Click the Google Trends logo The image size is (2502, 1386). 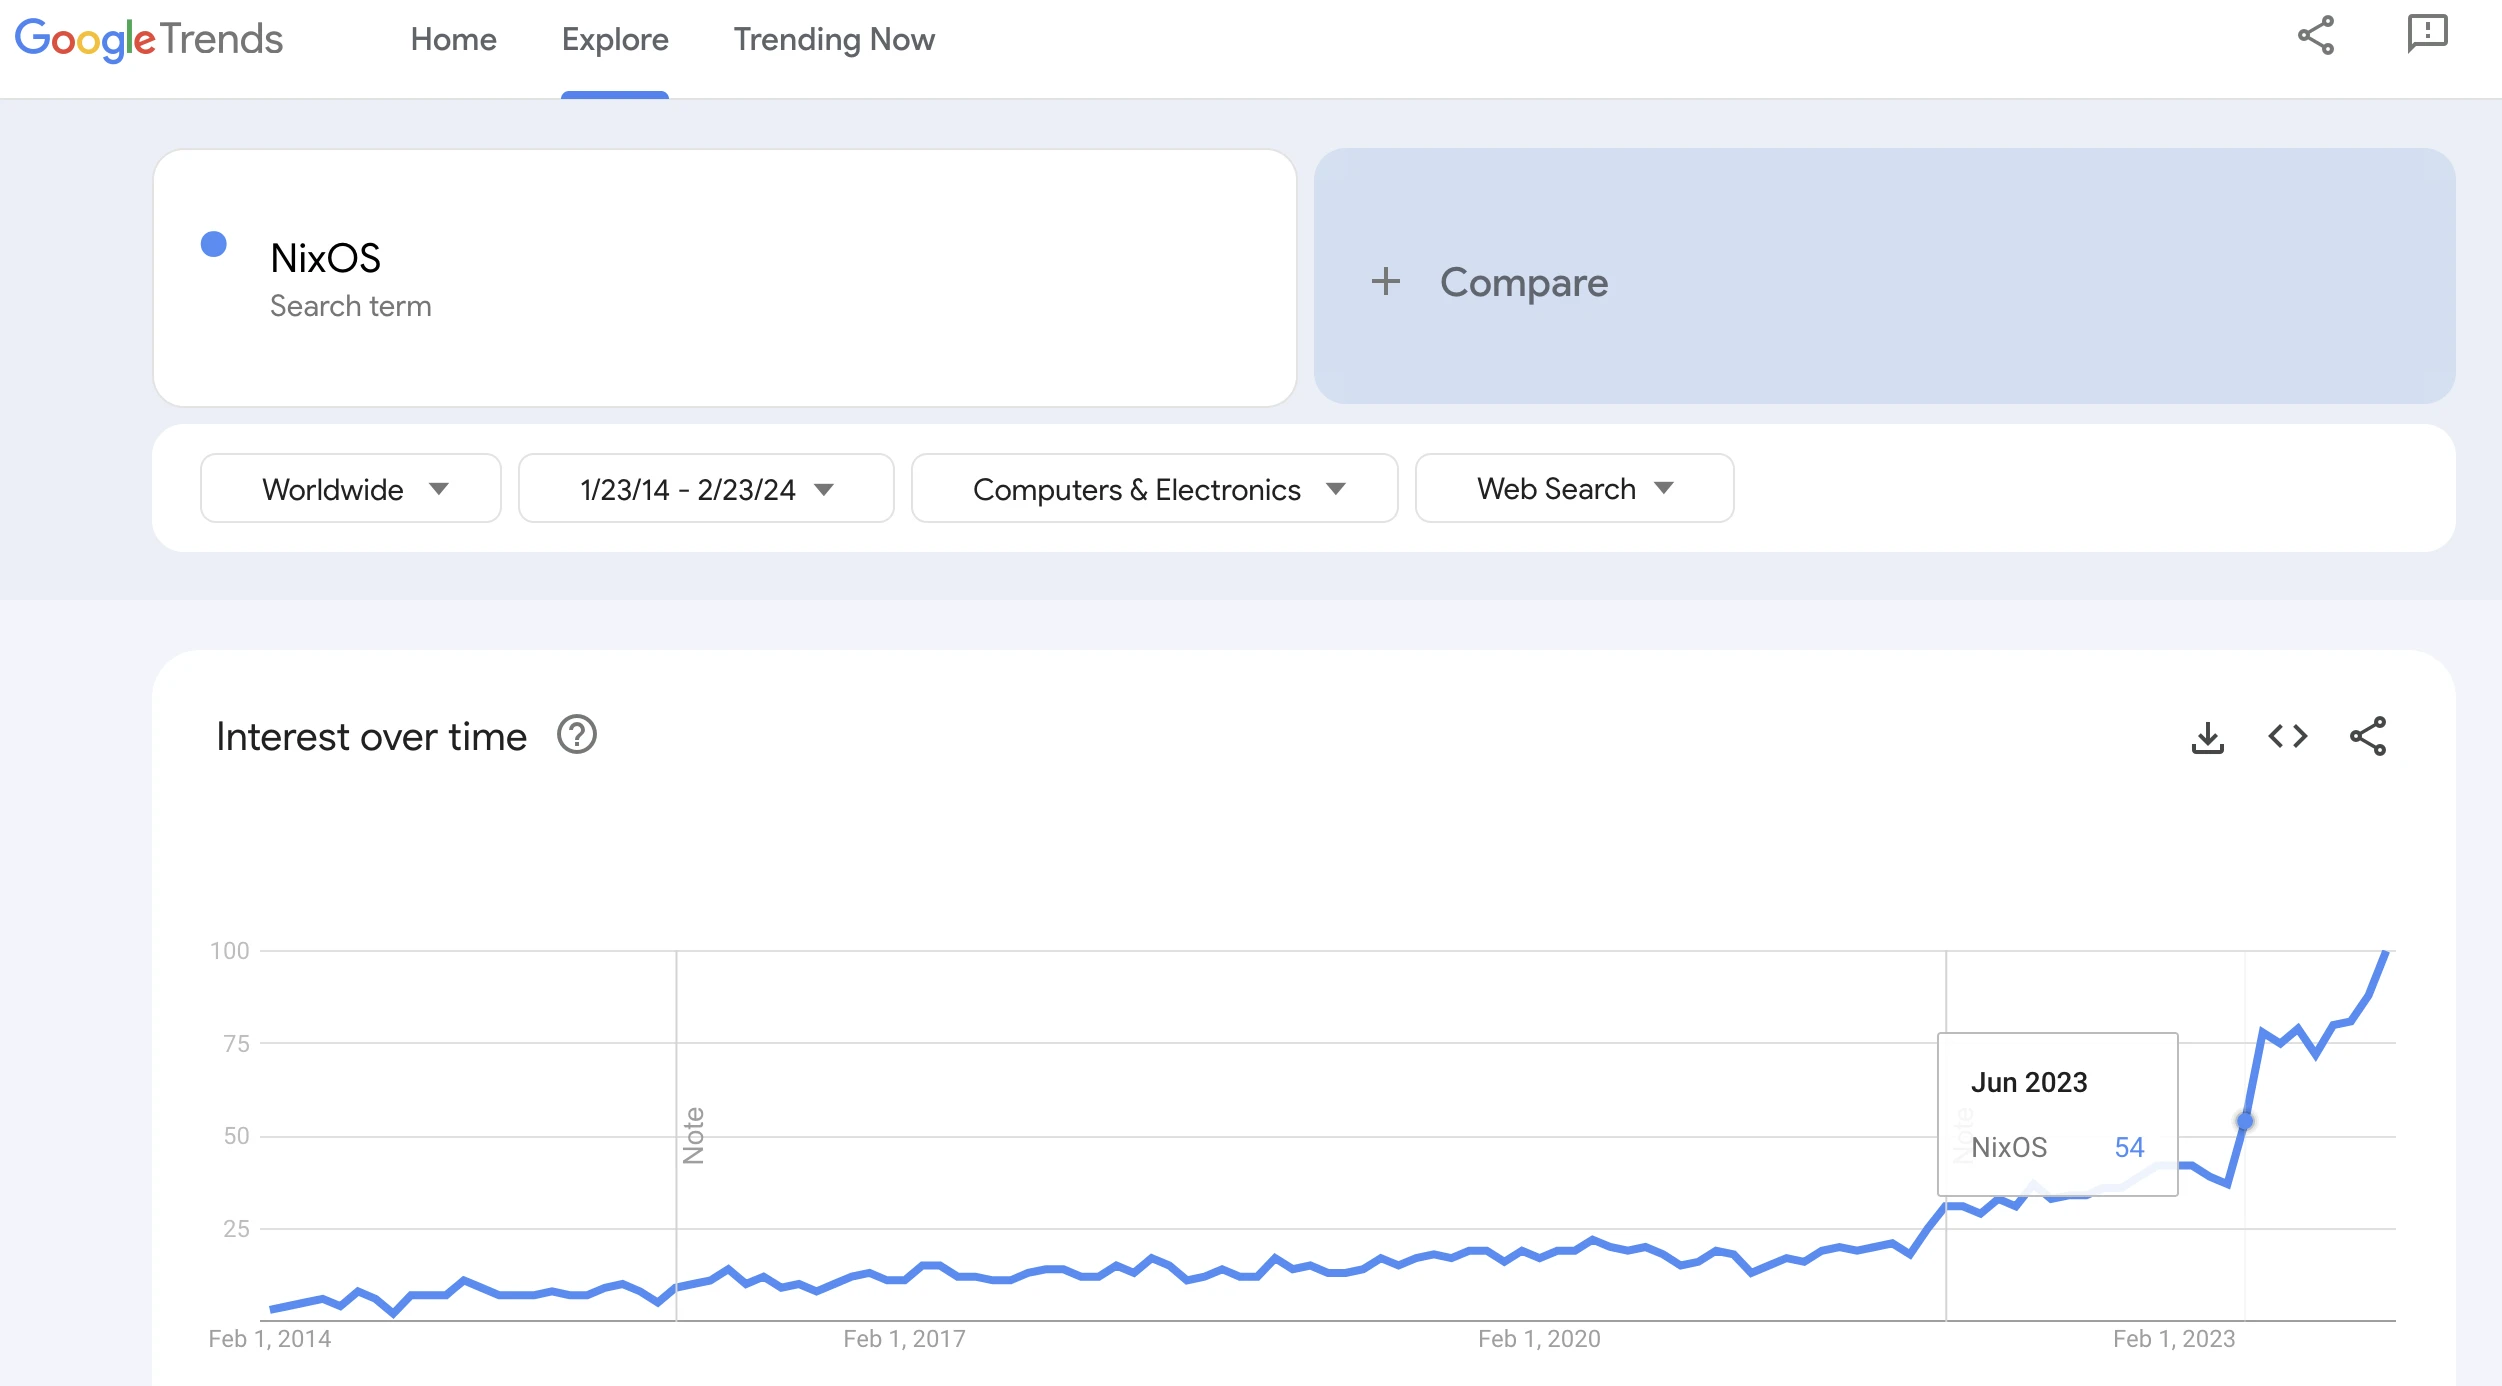tap(149, 39)
